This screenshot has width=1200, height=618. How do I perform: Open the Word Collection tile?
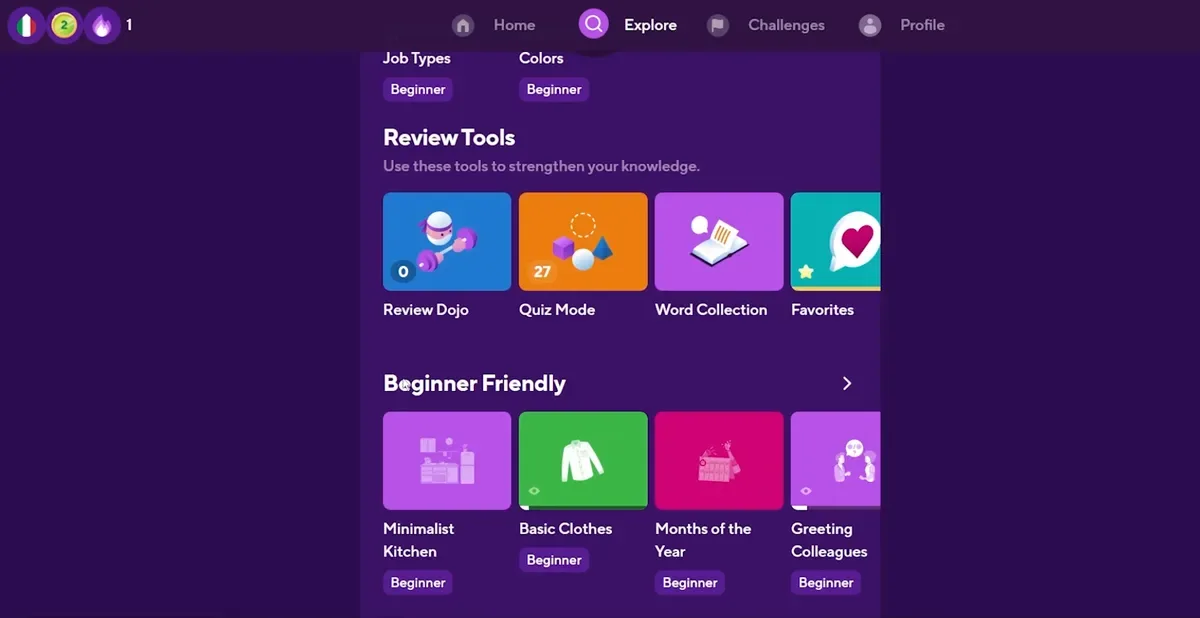pos(719,242)
